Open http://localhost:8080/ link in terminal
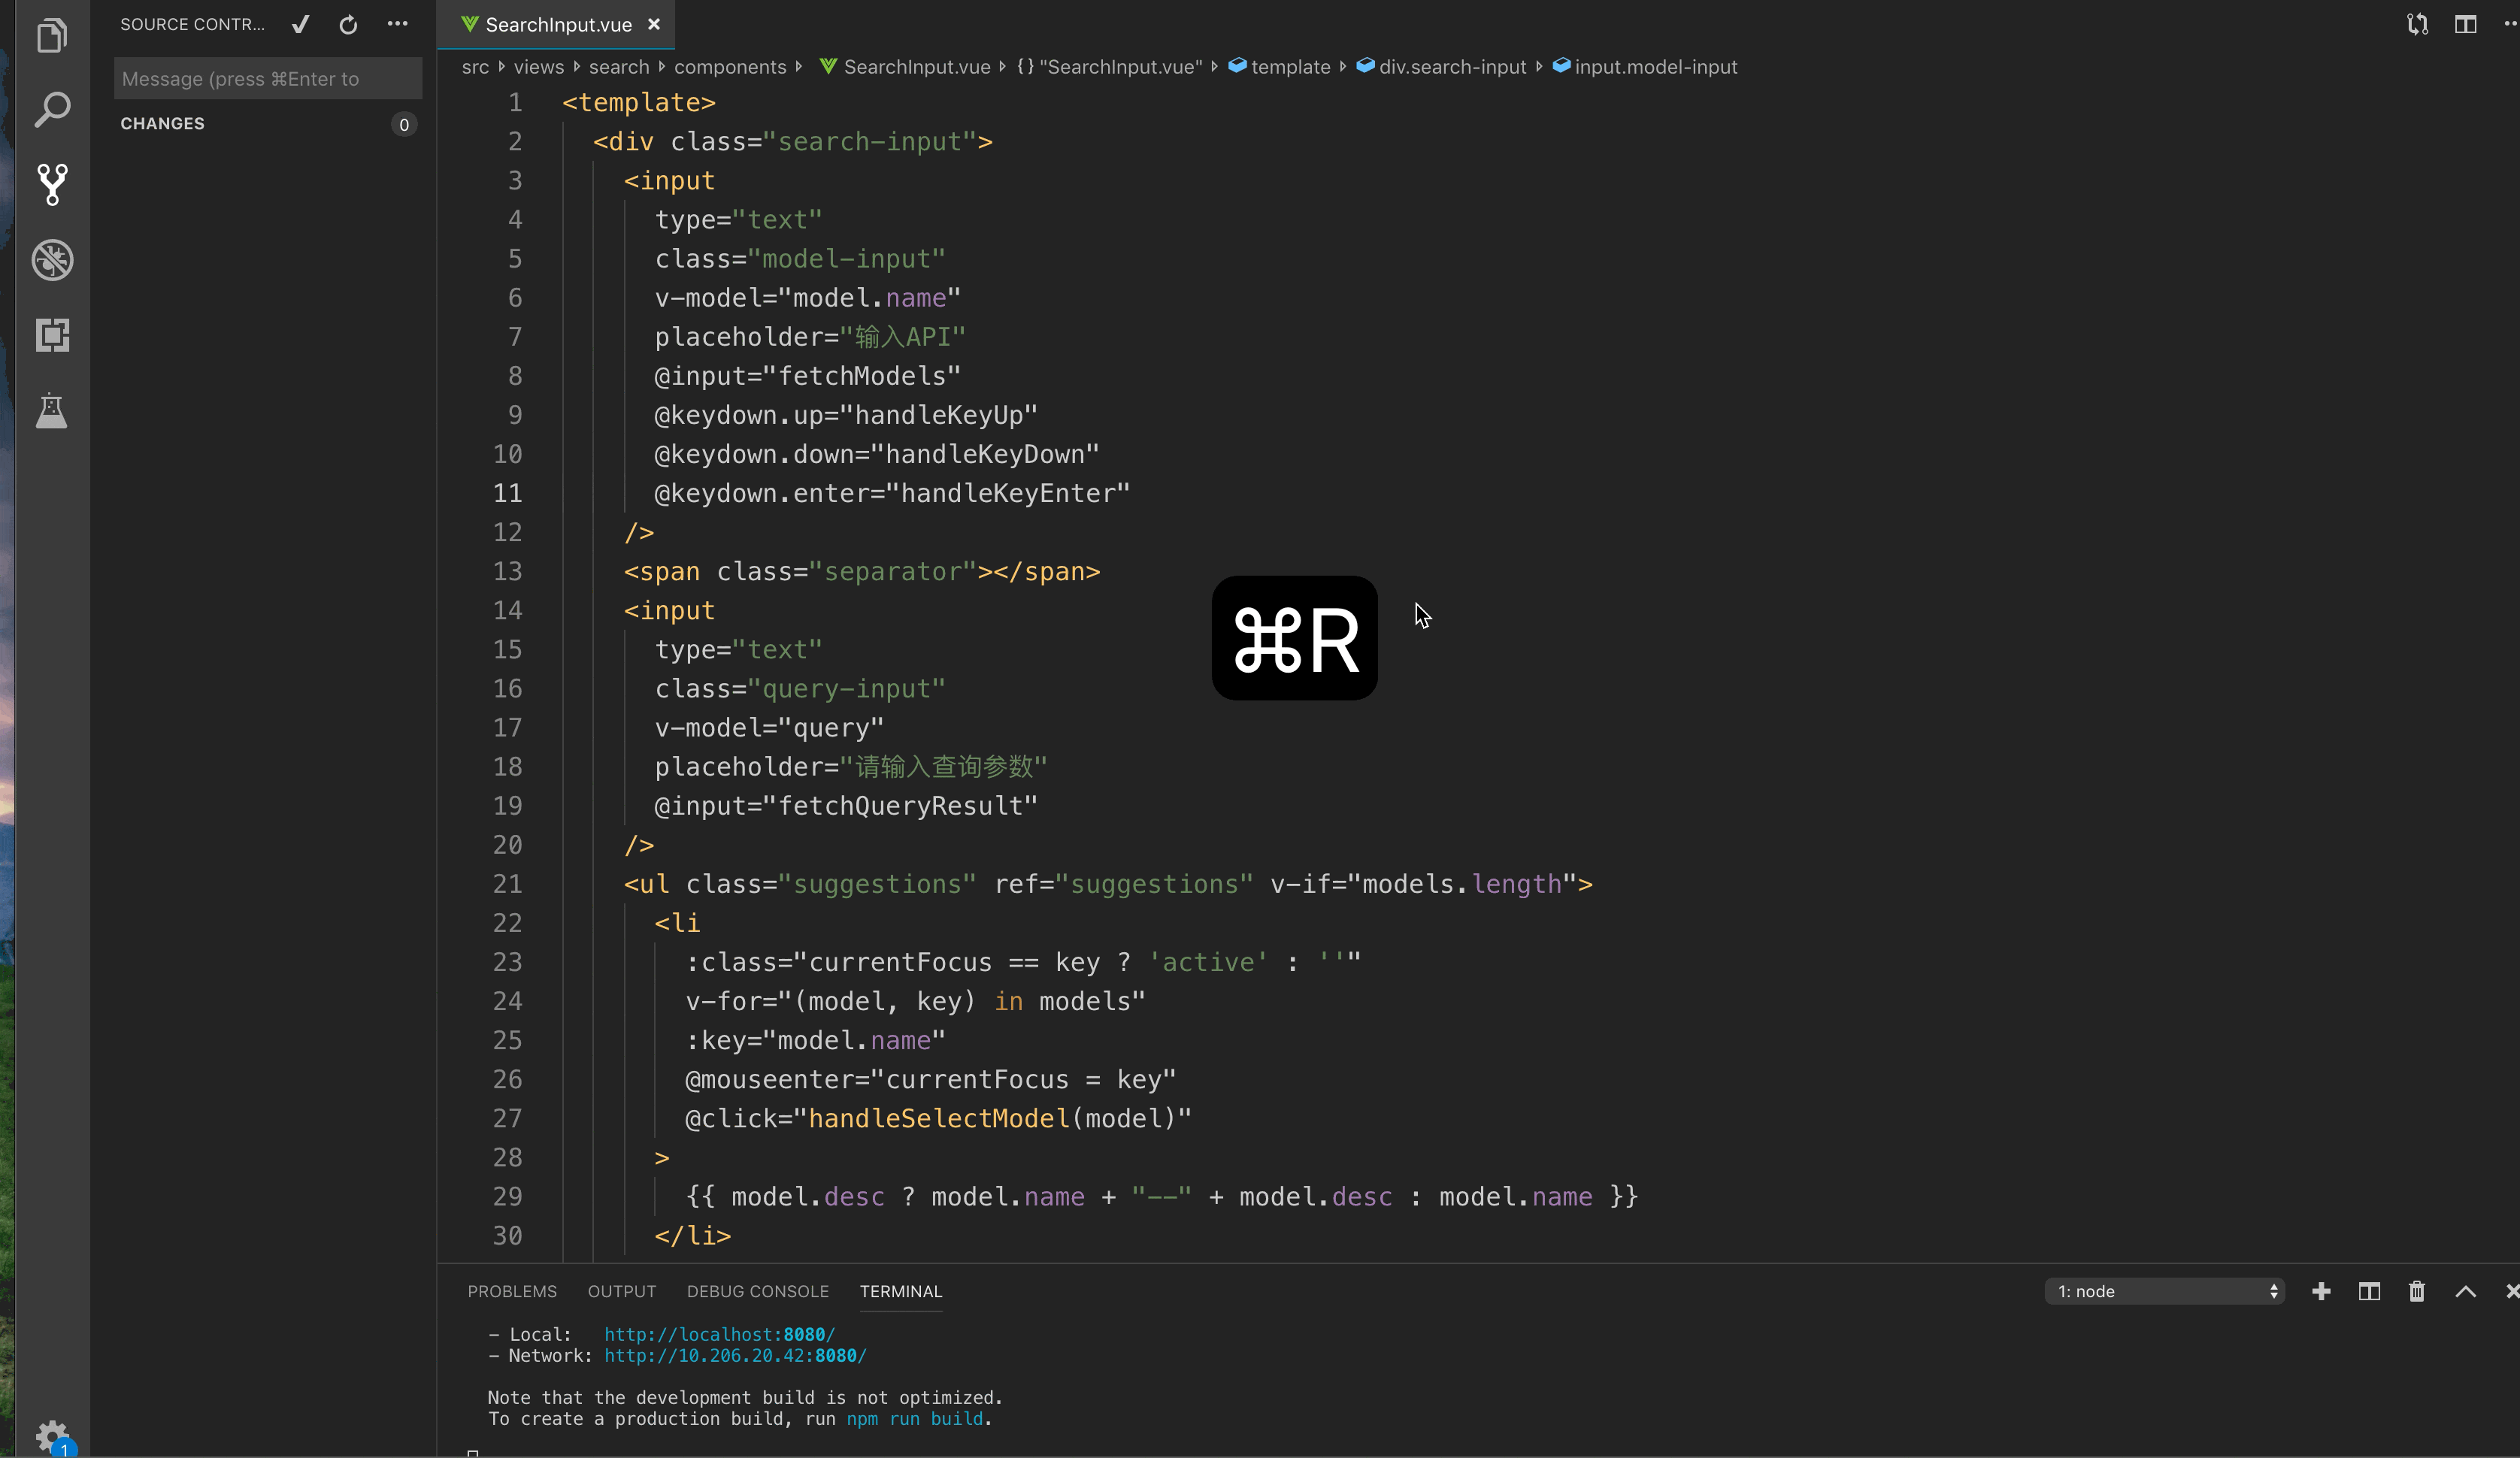Viewport: 2520px width, 1458px height. click(x=719, y=1334)
